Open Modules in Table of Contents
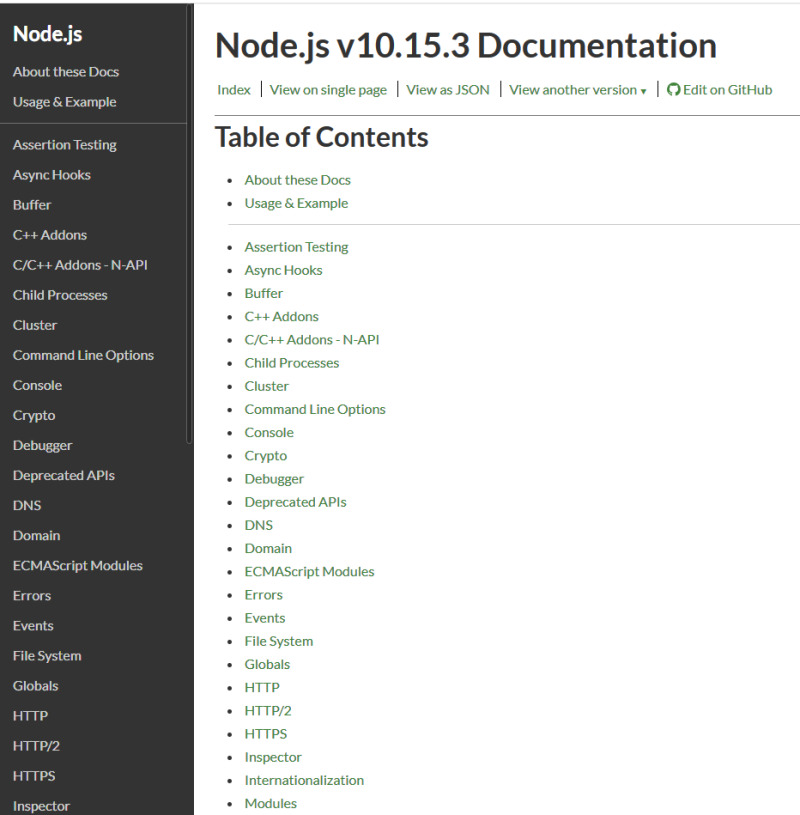 271,804
